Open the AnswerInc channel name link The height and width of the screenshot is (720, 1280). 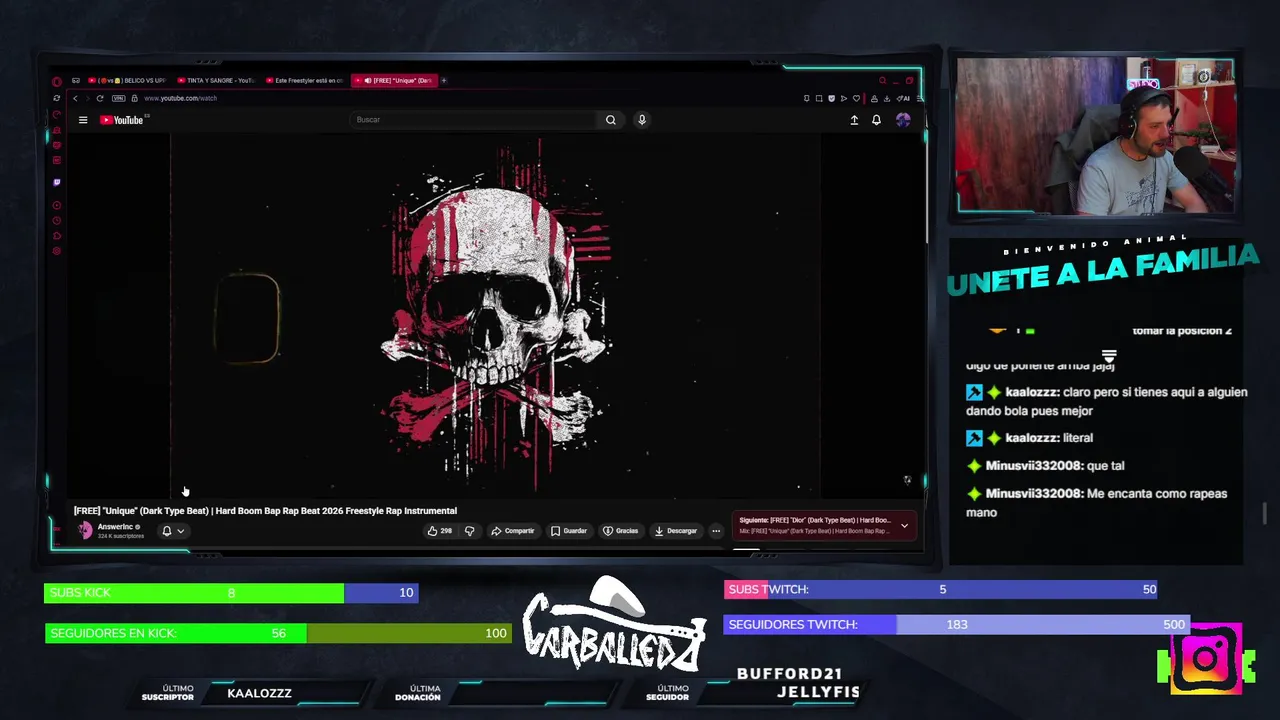[x=115, y=527]
